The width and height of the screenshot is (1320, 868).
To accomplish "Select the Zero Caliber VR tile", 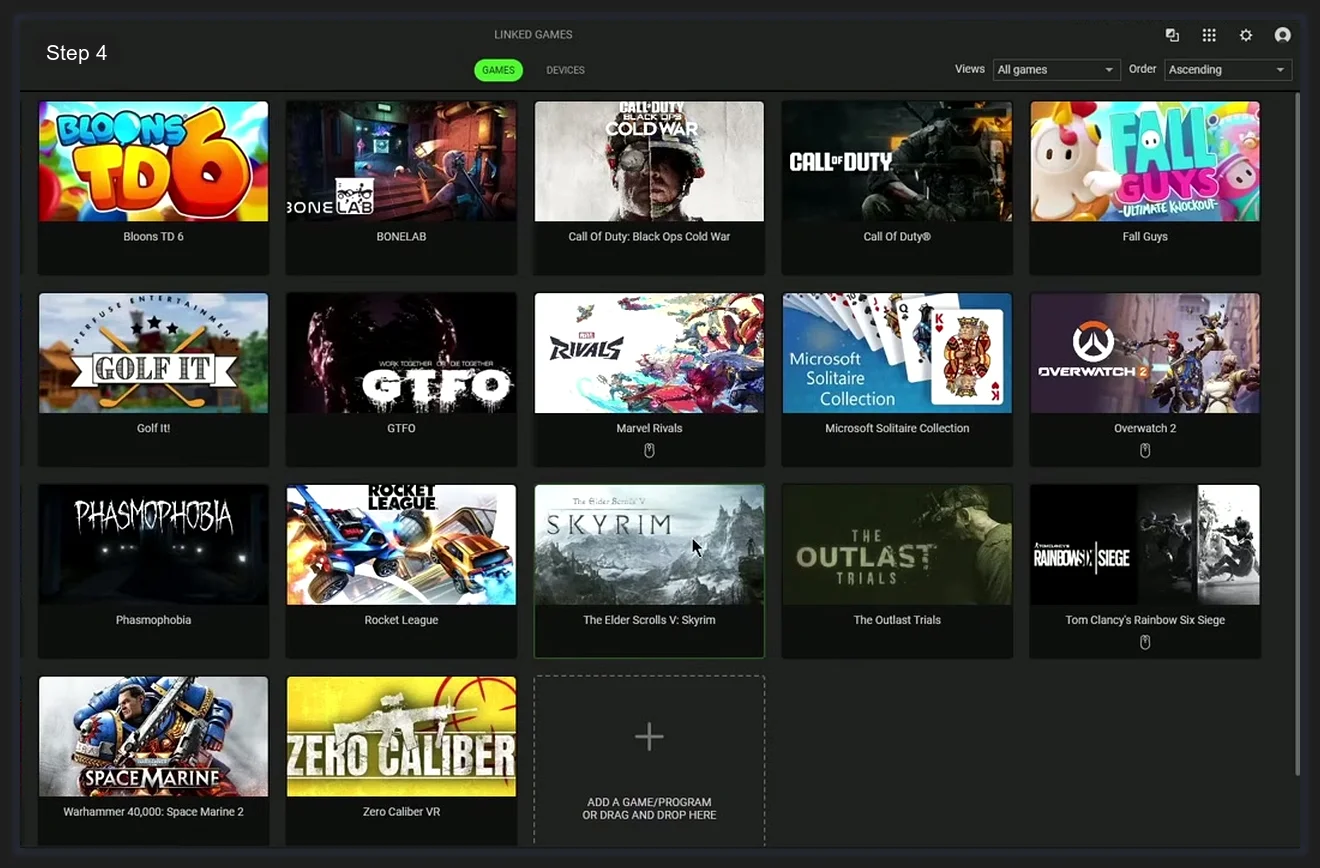I will point(401,737).
